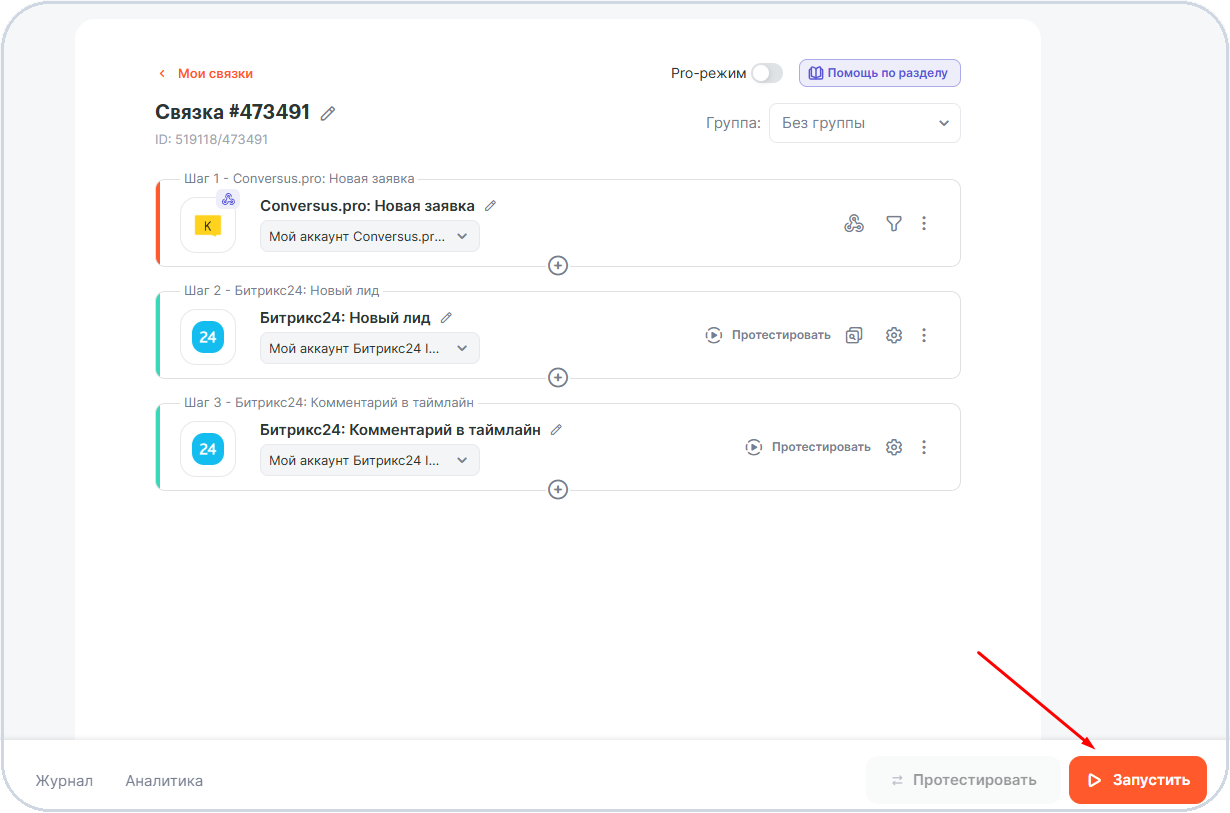Click the Шаг 2 - Битрикс24: Новый лид label
This screenshot has width=1230, height=813.
click(x=282, y=291)
